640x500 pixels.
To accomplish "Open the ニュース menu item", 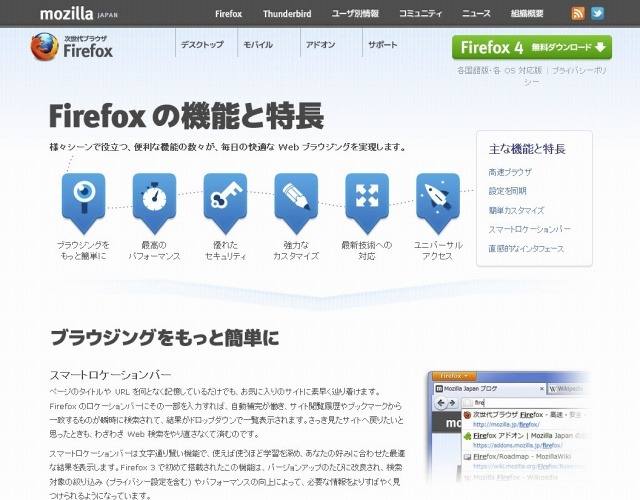I will (x=476, y=13).
